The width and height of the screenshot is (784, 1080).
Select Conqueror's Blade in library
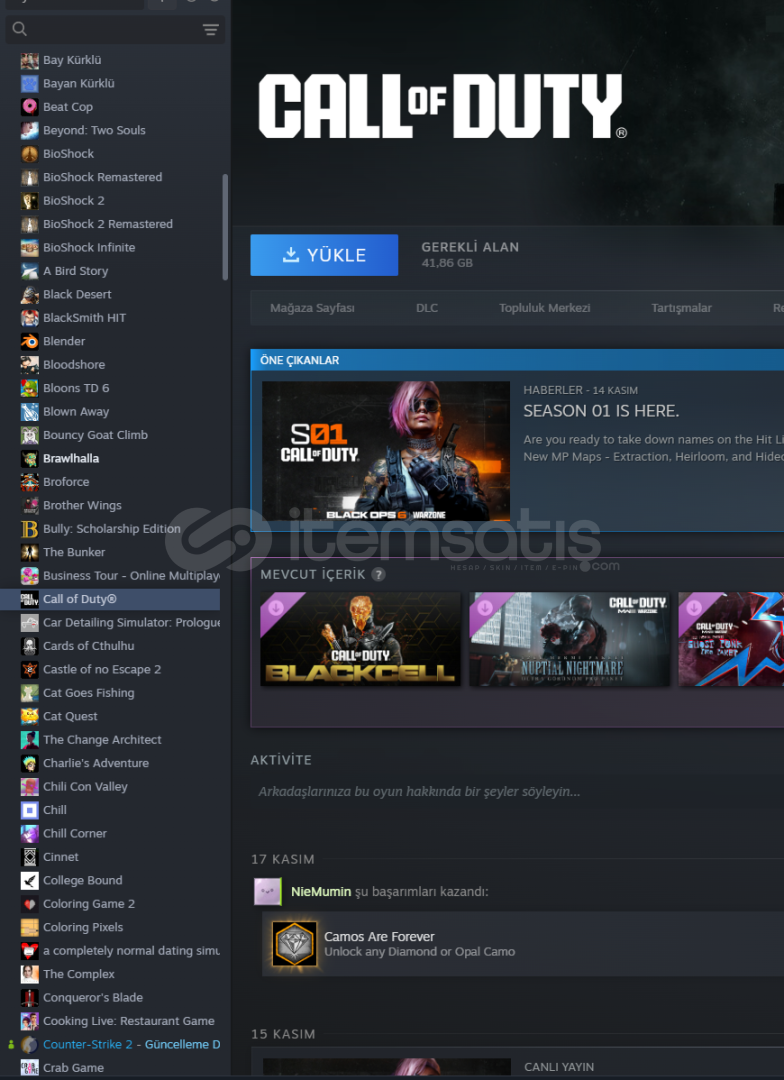(x=93, y=997)
